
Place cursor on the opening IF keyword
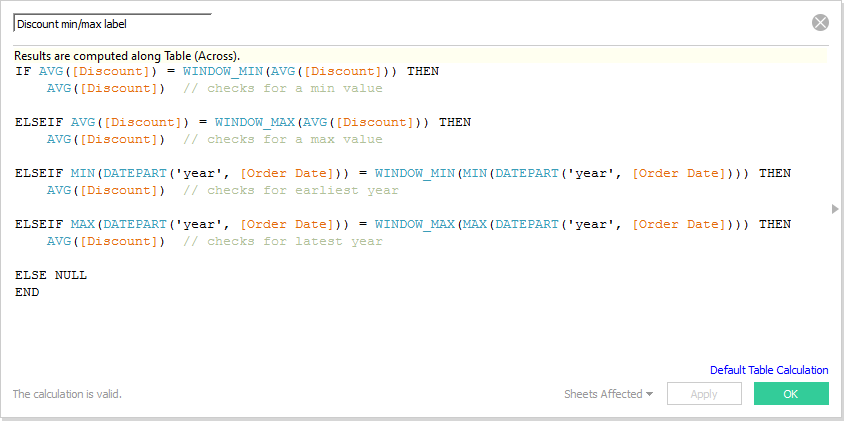(23, 72)
